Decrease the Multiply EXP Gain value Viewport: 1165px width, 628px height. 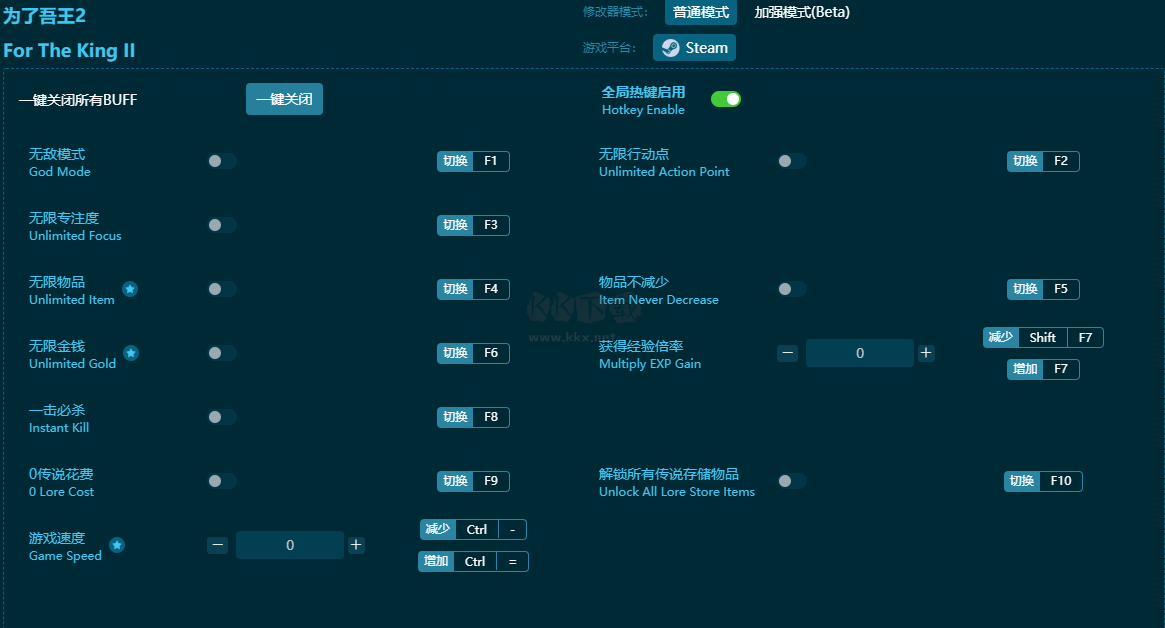tap(788, 353)
